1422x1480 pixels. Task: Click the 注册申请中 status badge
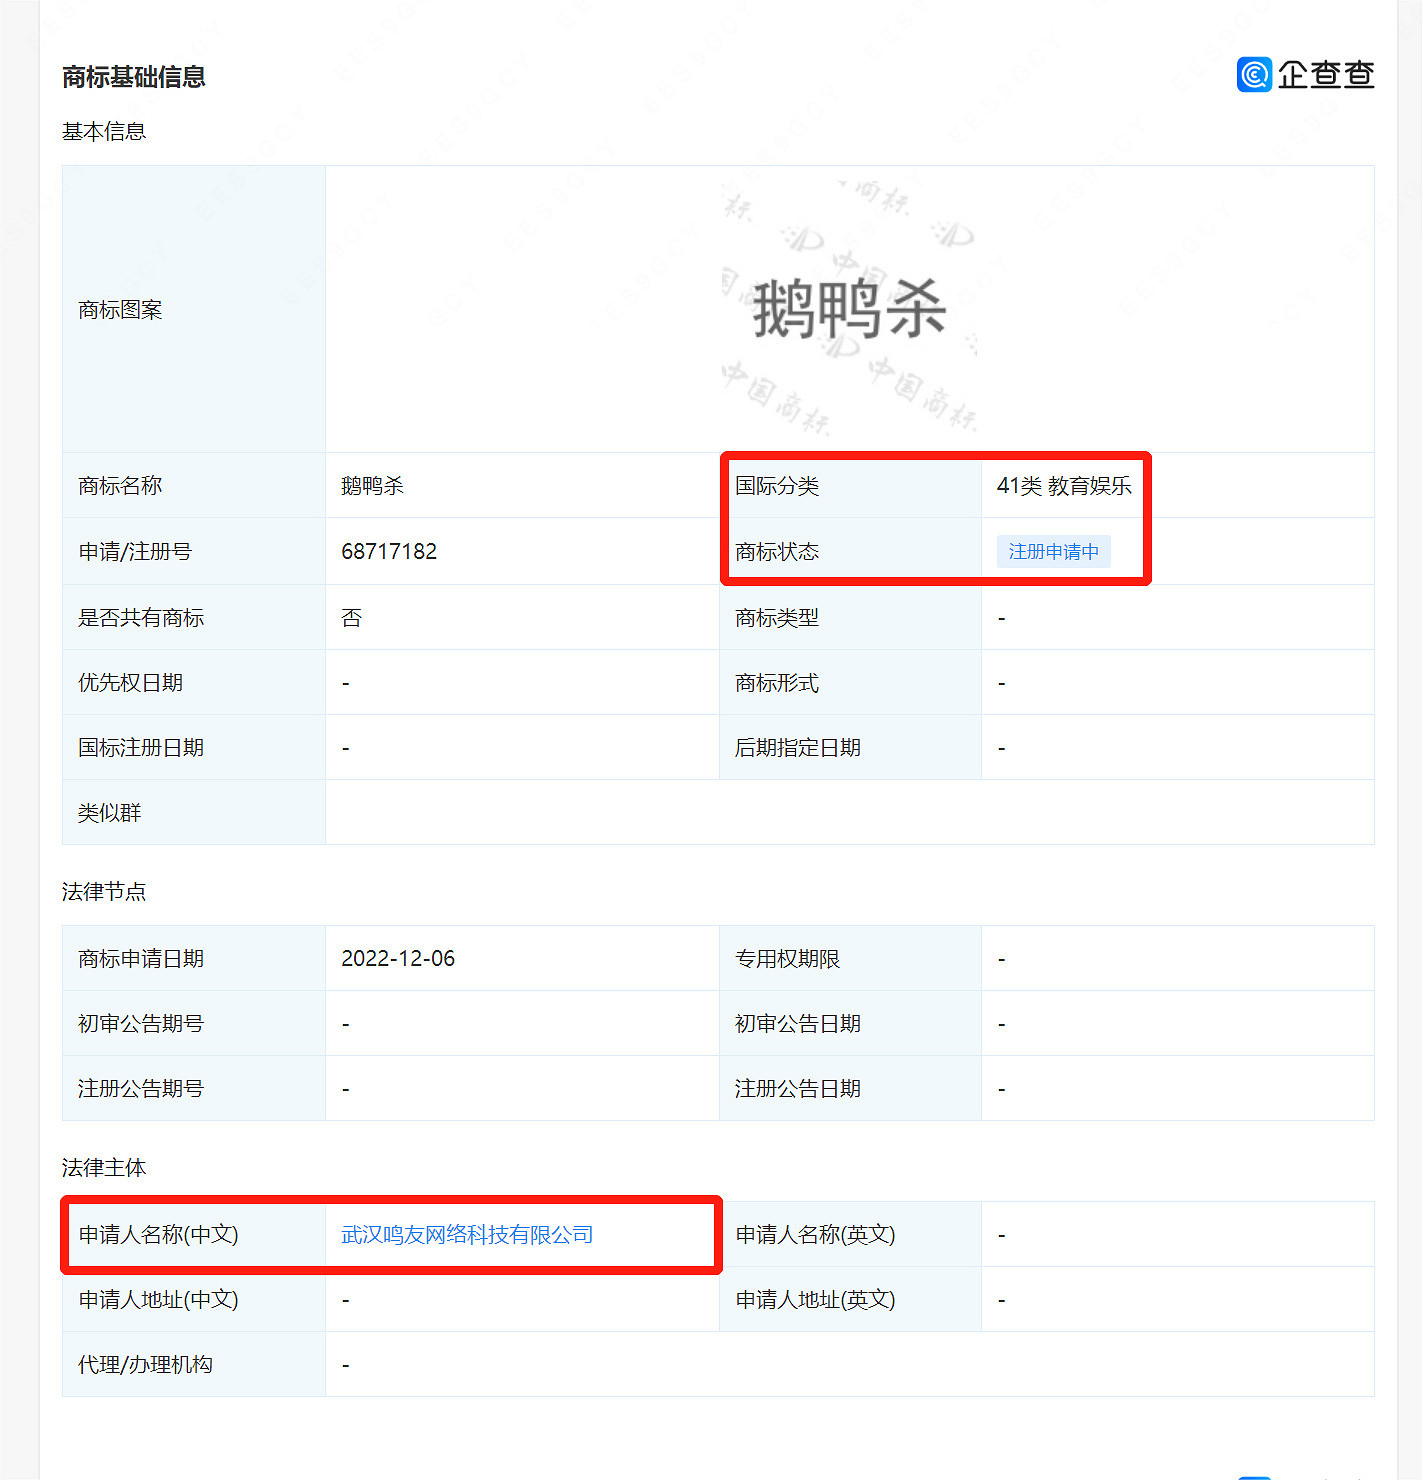(1053, 551)
